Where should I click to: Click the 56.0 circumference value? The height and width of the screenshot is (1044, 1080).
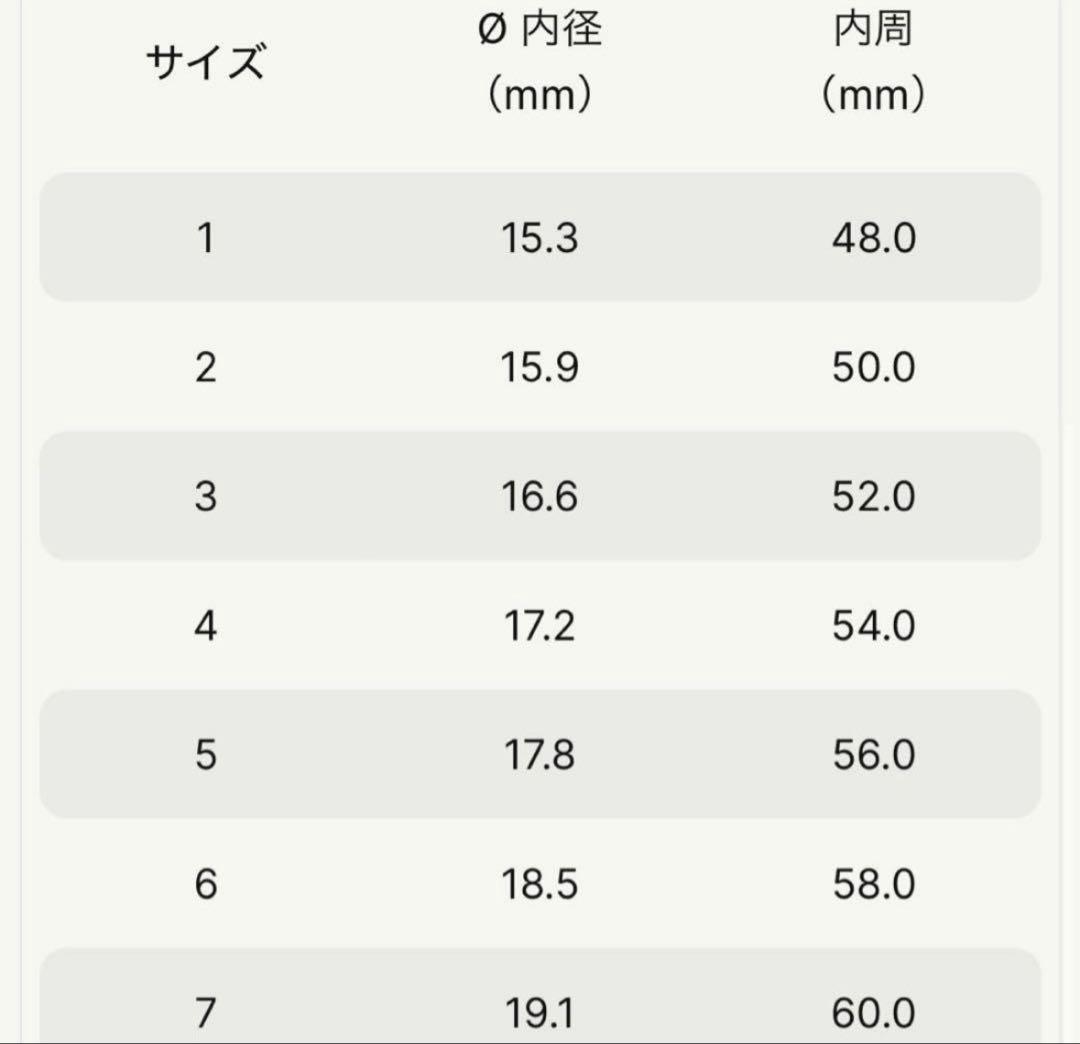(873, 755)
